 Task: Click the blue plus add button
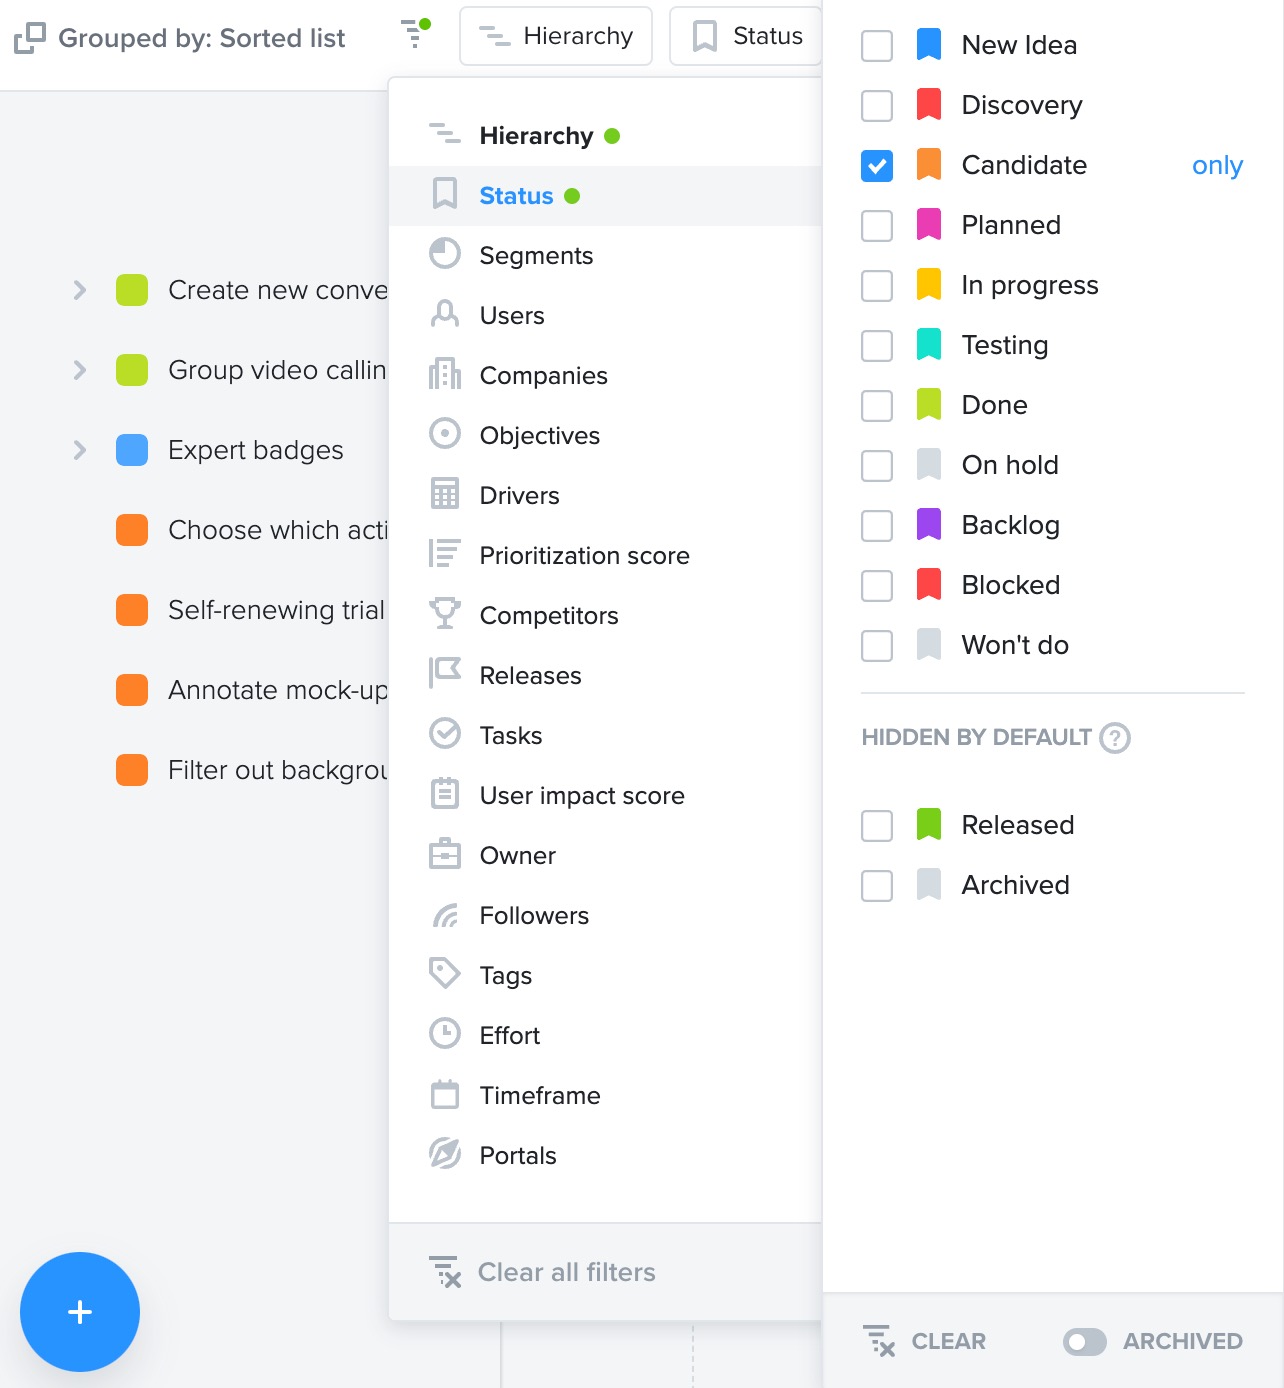(80, 1312)
